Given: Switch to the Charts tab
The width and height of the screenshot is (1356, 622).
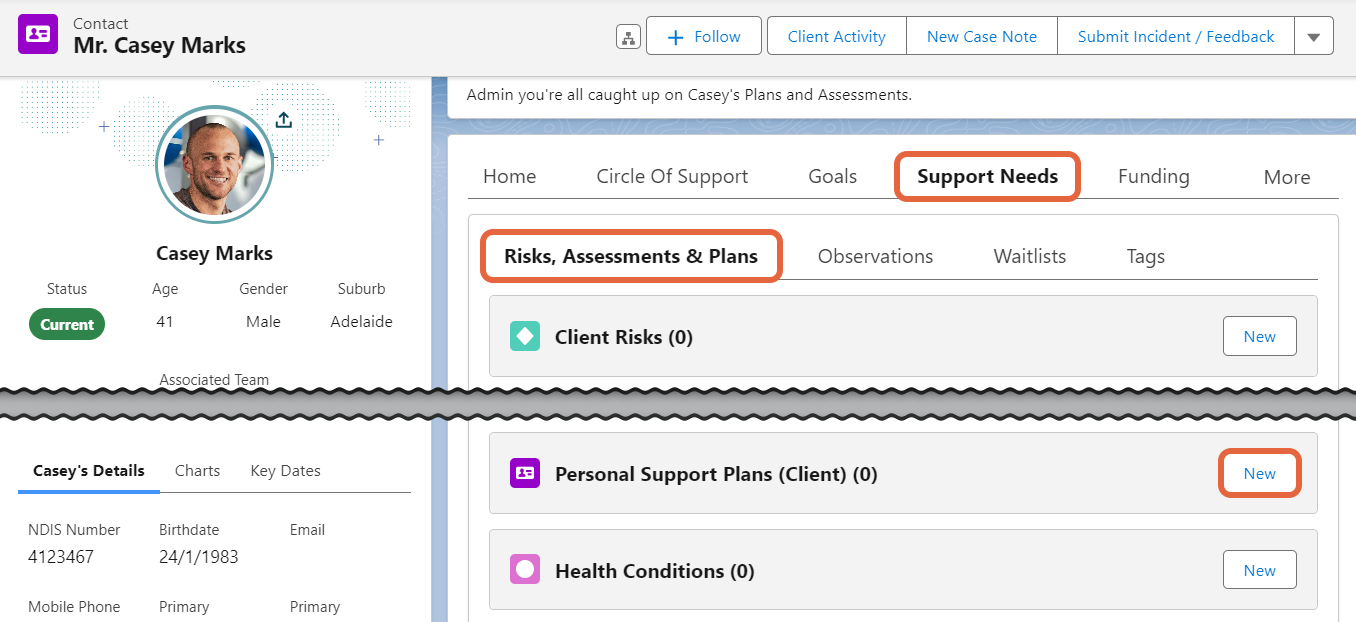Looking at the screenshot, I should 197,470.
